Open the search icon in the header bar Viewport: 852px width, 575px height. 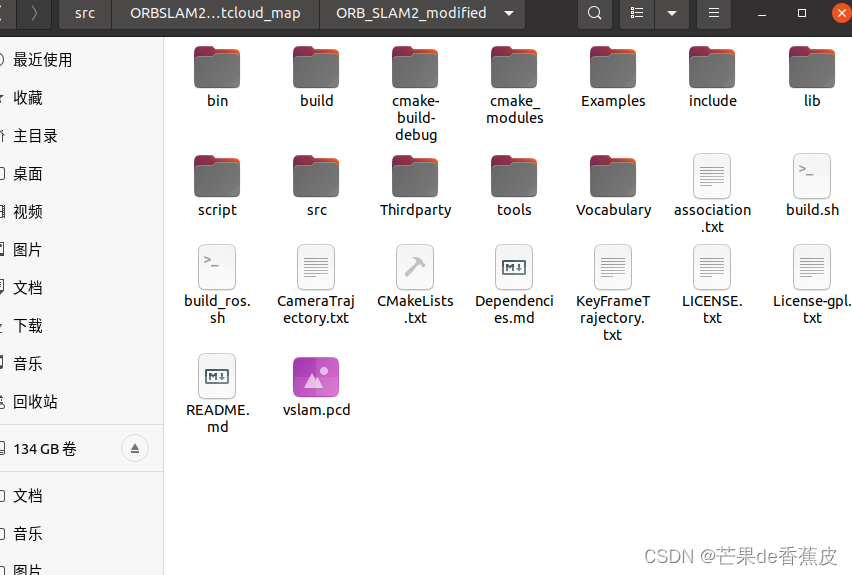[594, 13]
